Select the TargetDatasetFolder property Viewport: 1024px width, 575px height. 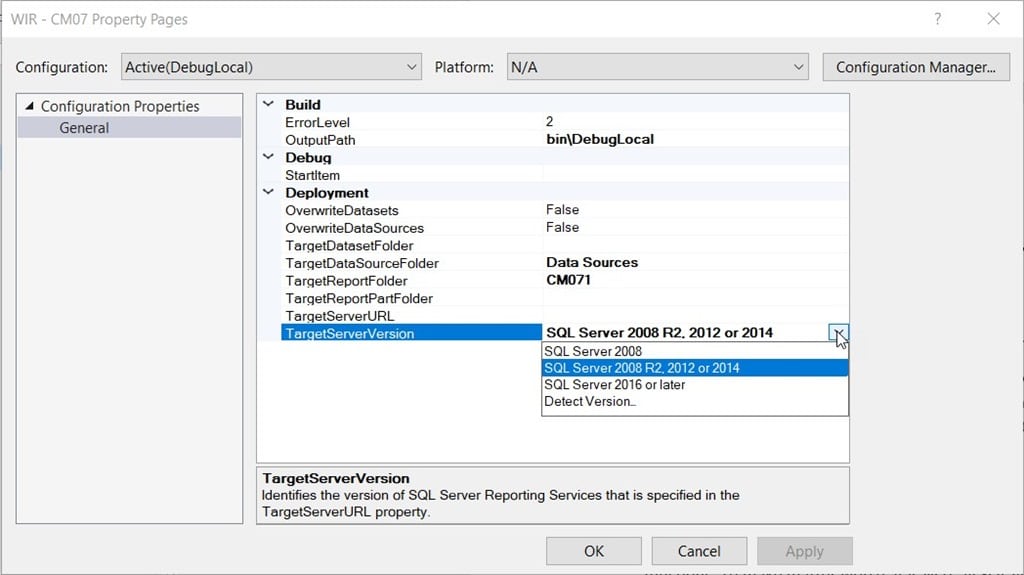point(349,246)
